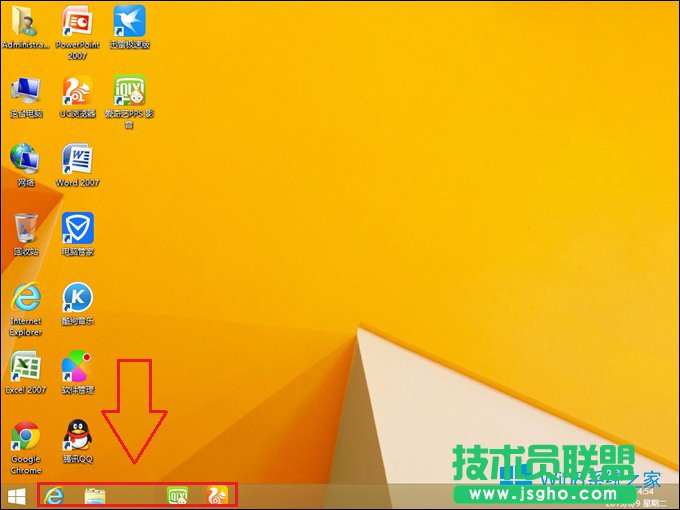Screen dimensions: 680x510
Task: Open the Xunlei blue bird shortcut
Action: point(130,22)
